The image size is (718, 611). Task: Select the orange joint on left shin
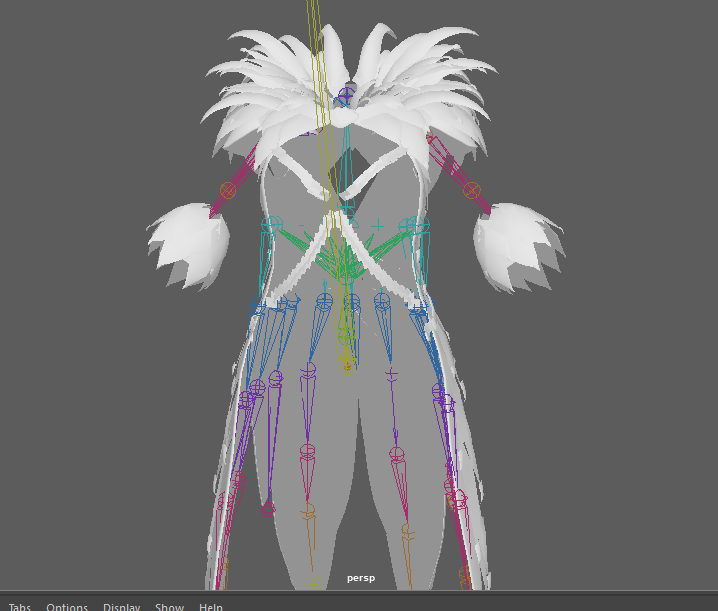[x=308, y=511]
